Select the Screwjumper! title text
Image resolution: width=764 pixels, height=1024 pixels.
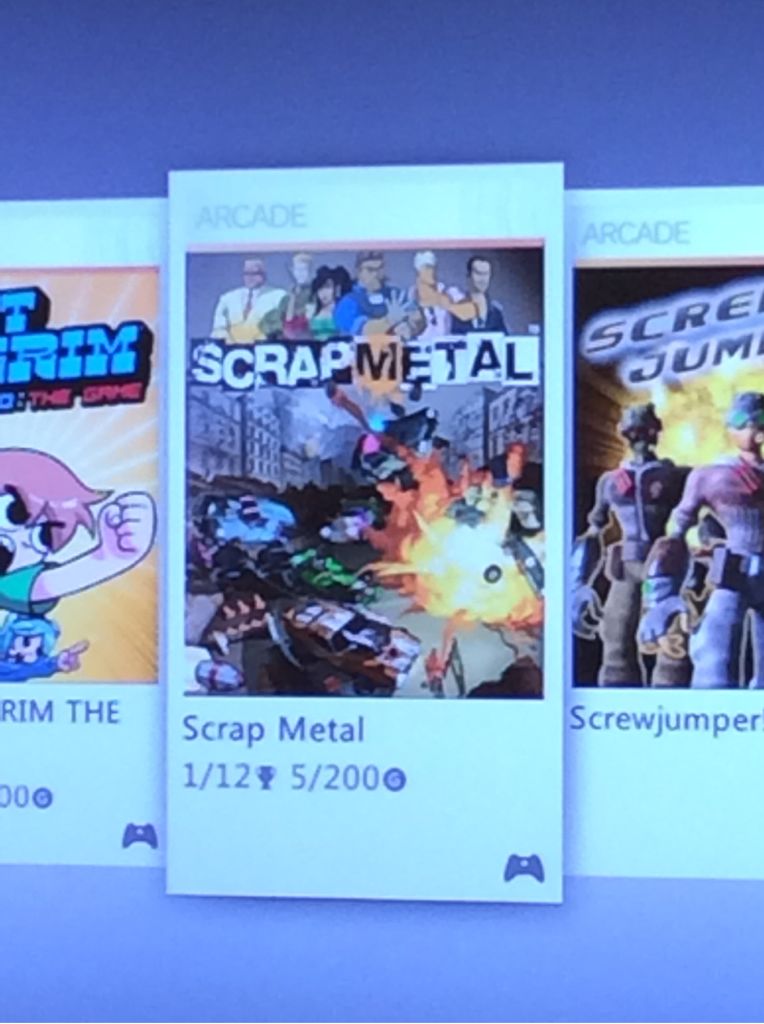[x=666, y=719]
